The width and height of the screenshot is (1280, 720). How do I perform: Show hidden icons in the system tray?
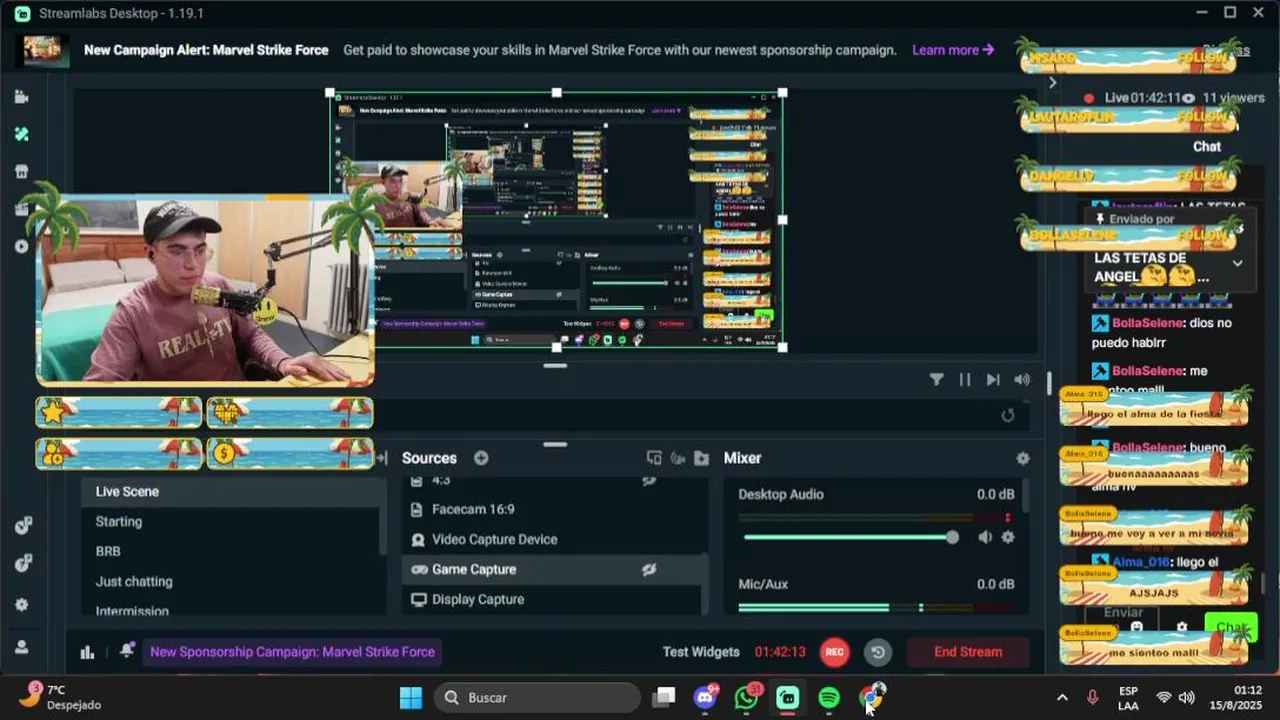tap(1062, 697)
